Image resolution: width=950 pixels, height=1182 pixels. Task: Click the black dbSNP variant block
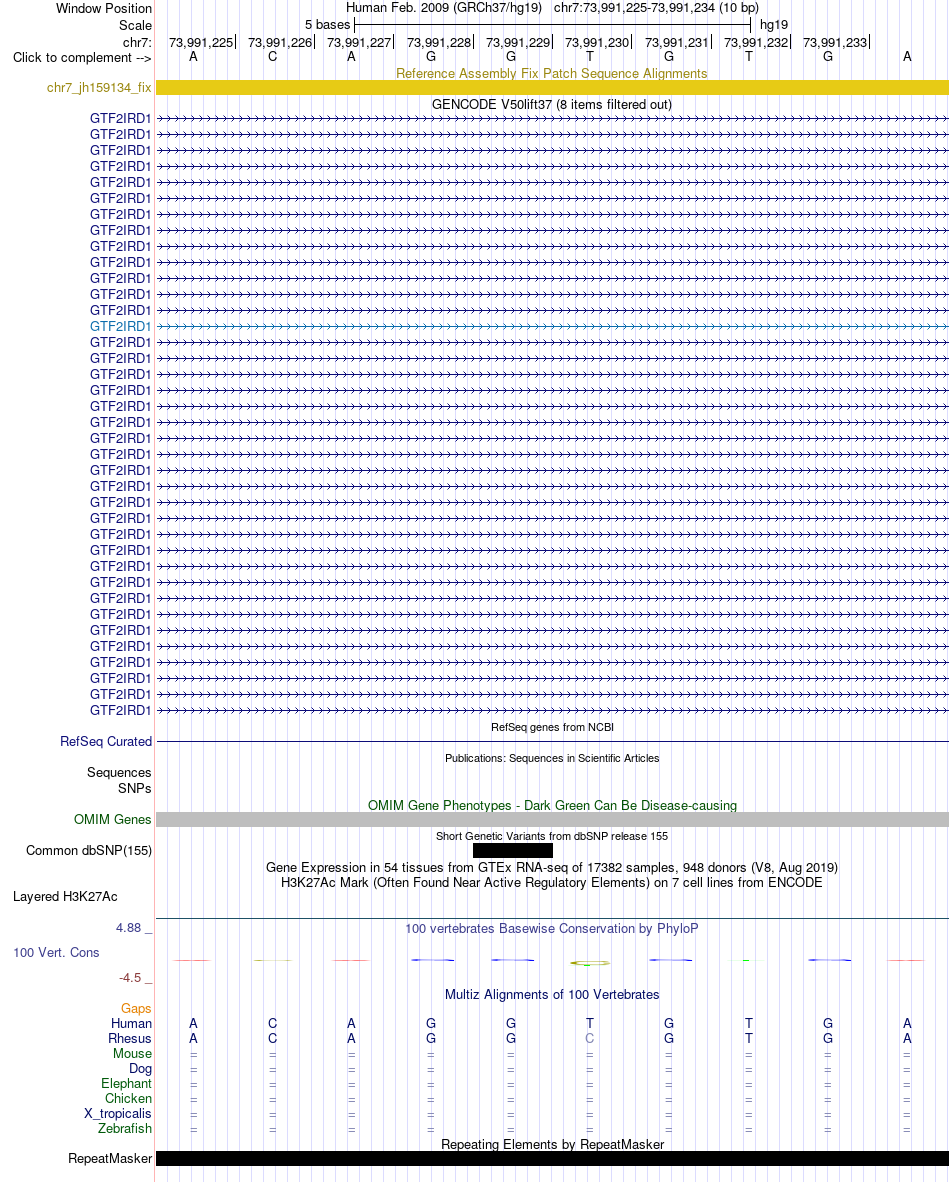[513, 850]
